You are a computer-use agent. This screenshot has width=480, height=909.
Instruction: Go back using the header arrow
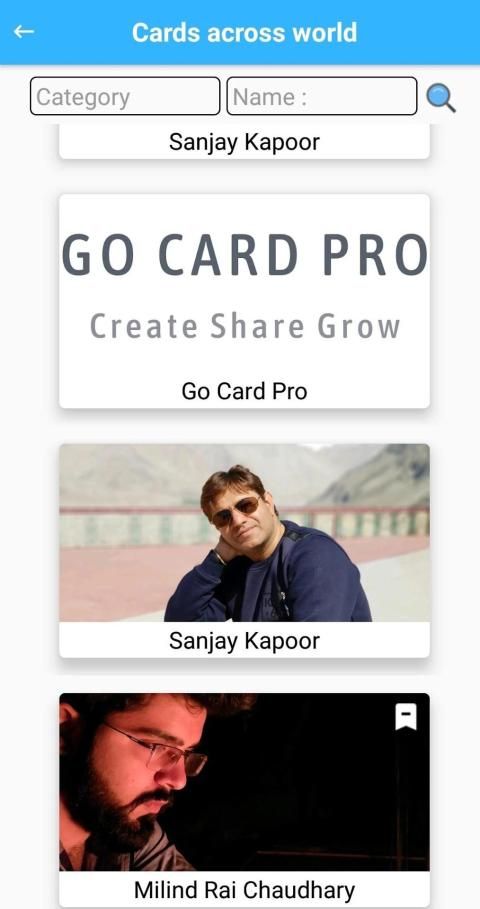click(24, 32)
